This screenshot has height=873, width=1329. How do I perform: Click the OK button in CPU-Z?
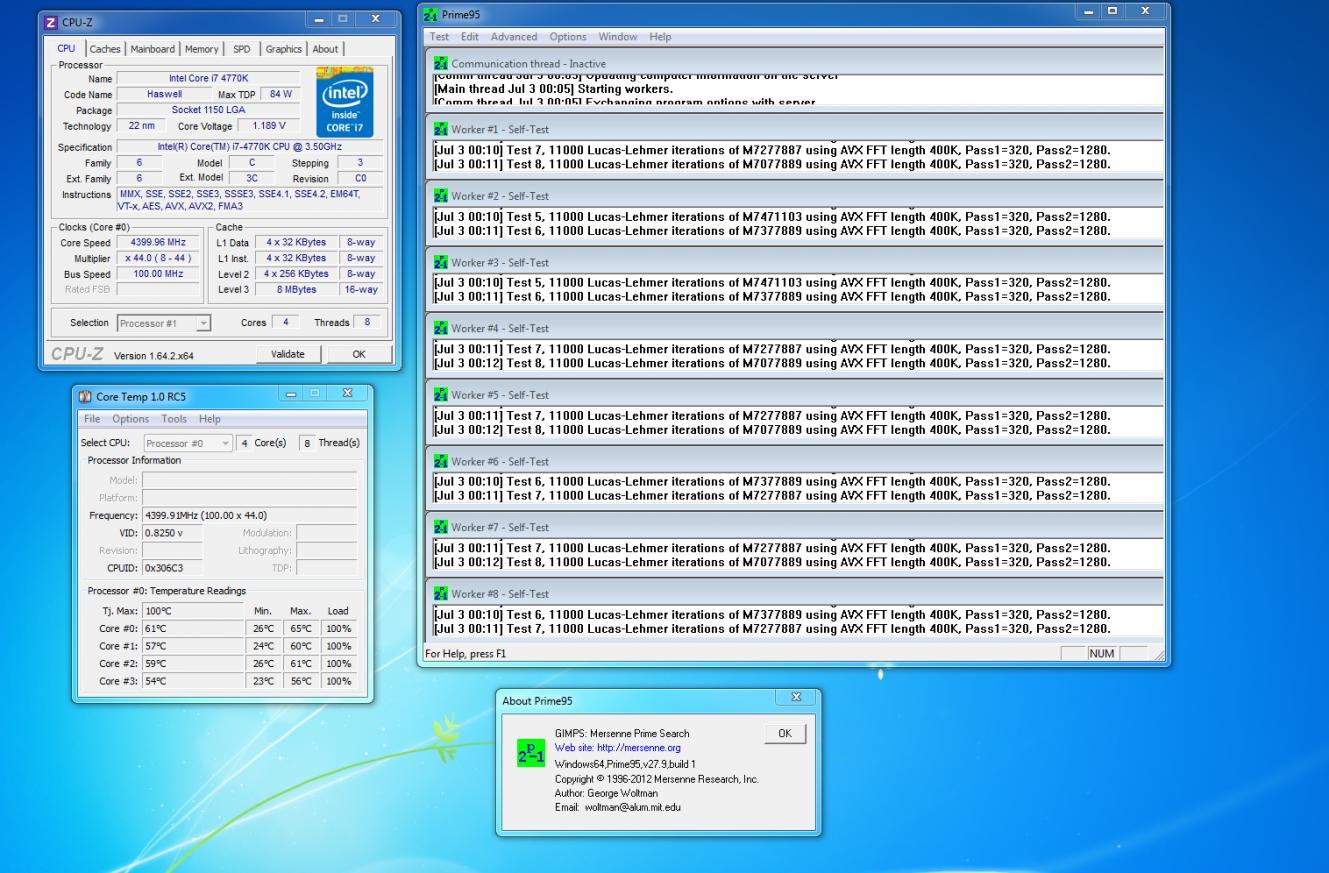click(359, 354)
